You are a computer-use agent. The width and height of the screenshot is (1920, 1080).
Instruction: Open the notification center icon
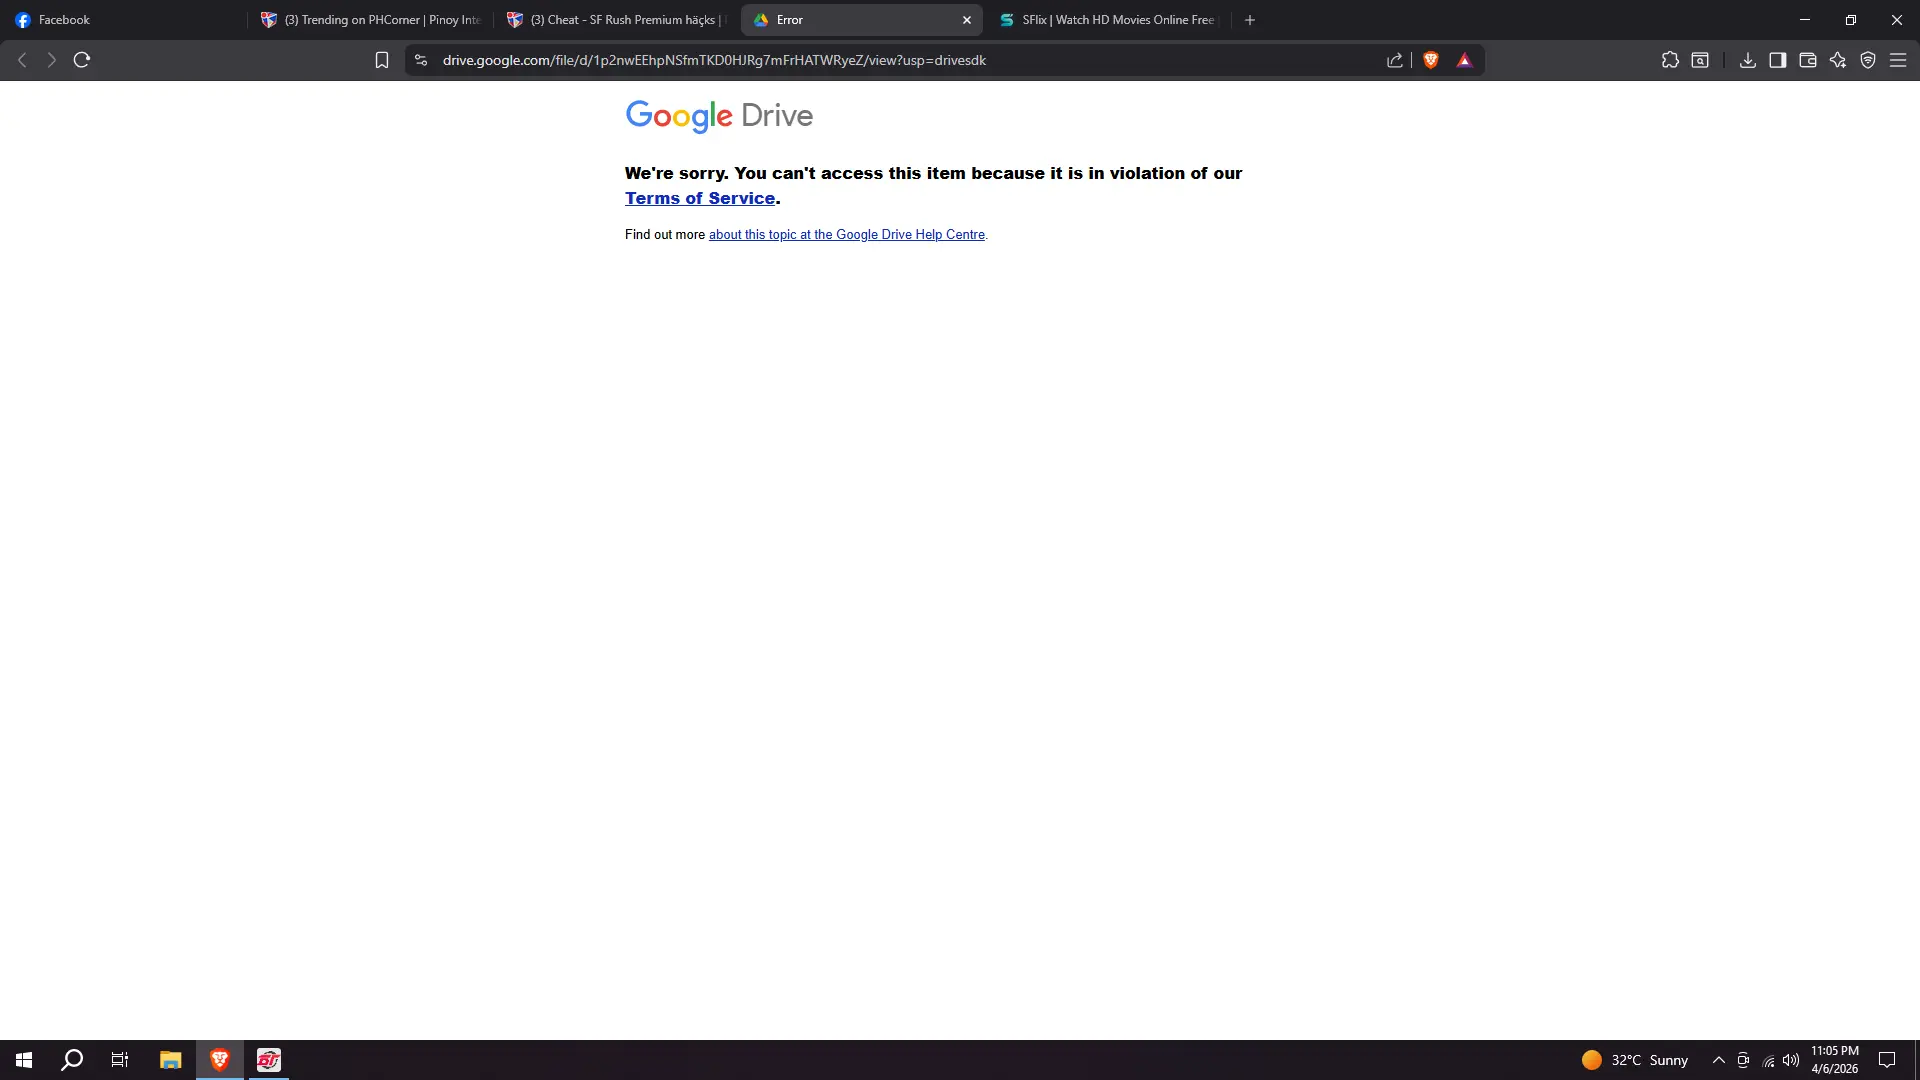click(1887, 1060)
